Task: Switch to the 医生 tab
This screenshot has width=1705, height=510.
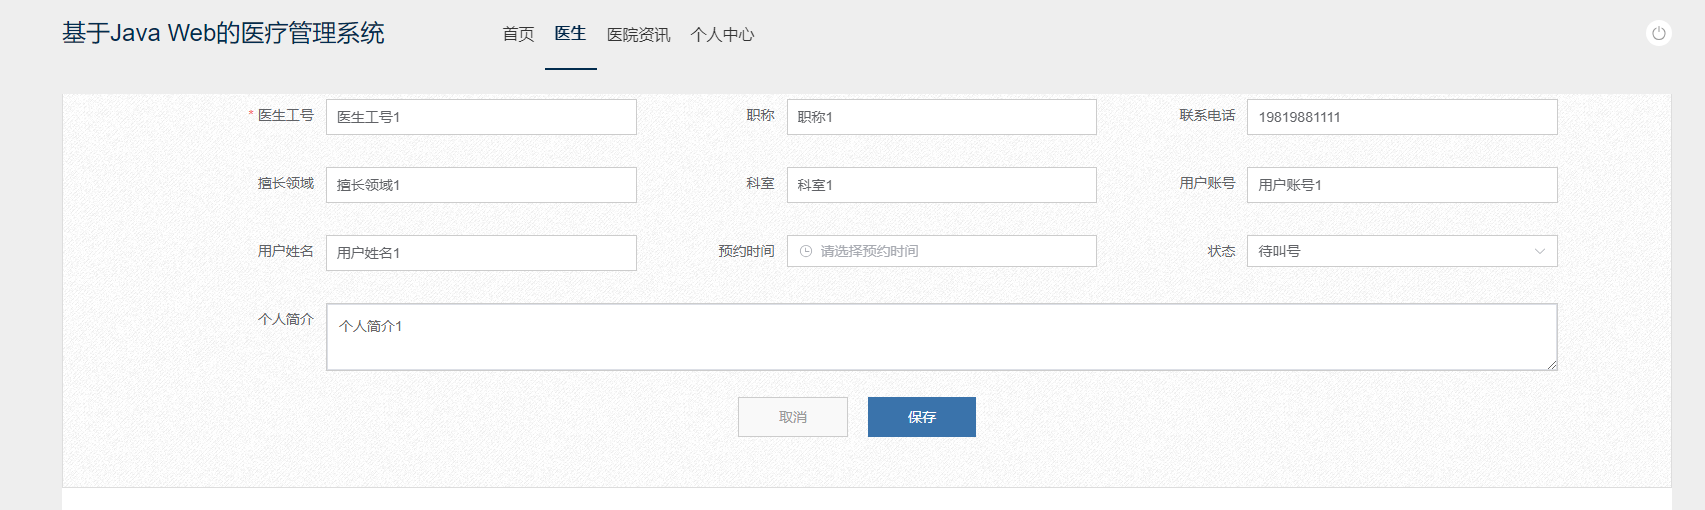Action: 570,34
